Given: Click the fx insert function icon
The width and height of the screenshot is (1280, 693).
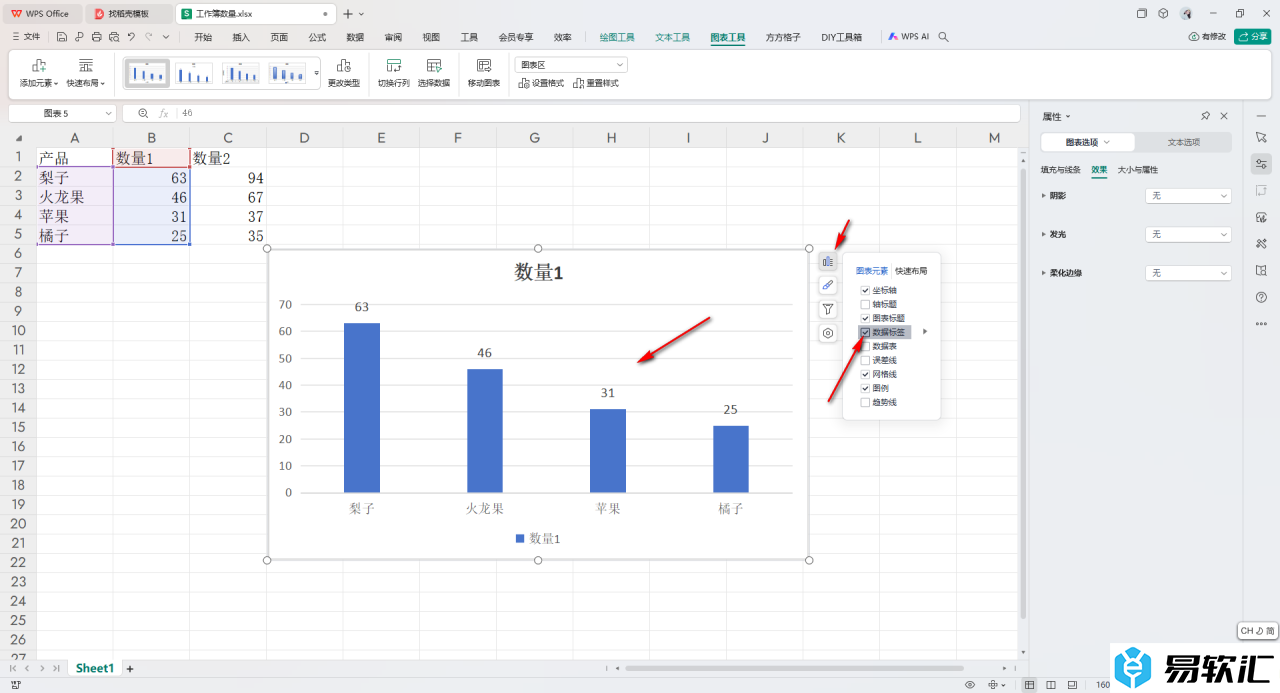Looking at the screenshot, I should click(x=164, y=114).
